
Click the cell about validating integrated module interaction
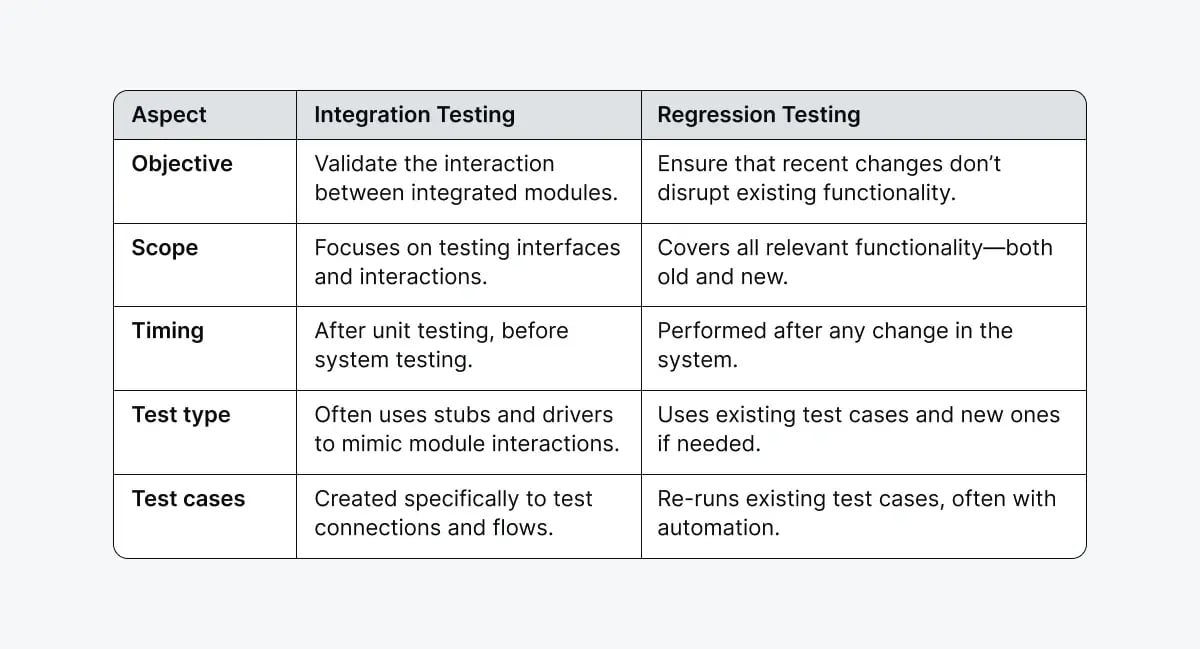click(x=466, y=178)
